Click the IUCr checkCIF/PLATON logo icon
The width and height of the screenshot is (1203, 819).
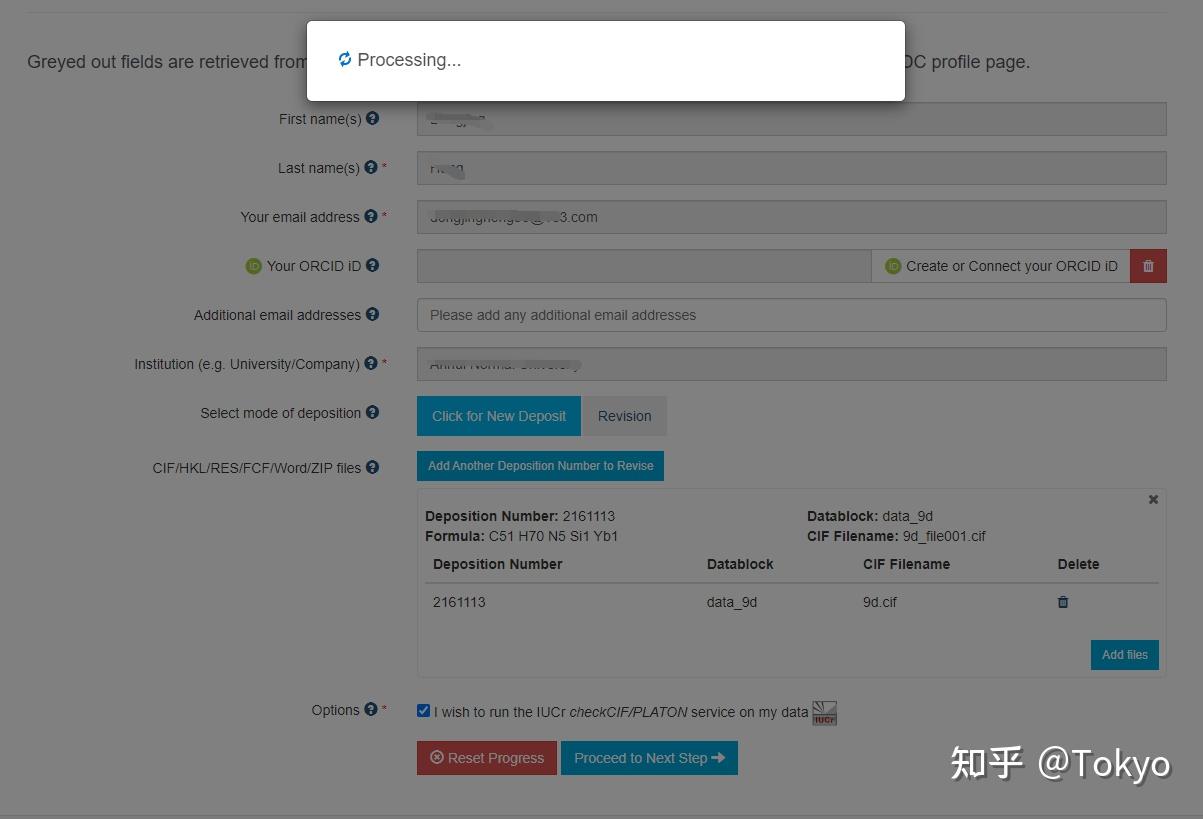point(824,712)
